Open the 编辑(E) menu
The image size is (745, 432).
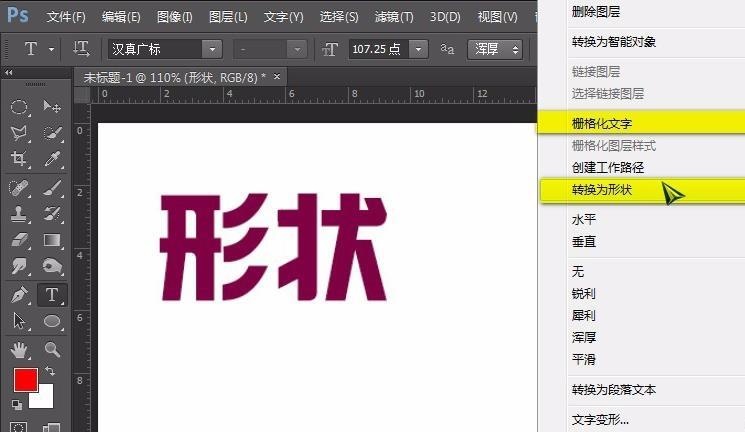pyautogui.click(x=121, y=17)
